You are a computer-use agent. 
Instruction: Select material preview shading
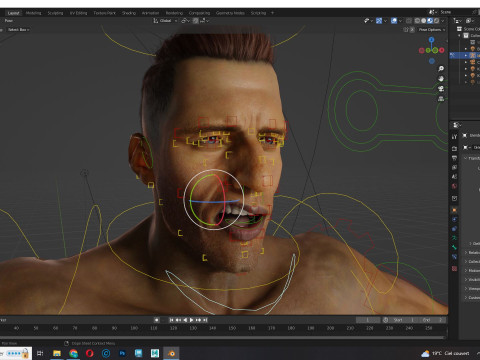(x=430, y=21)
